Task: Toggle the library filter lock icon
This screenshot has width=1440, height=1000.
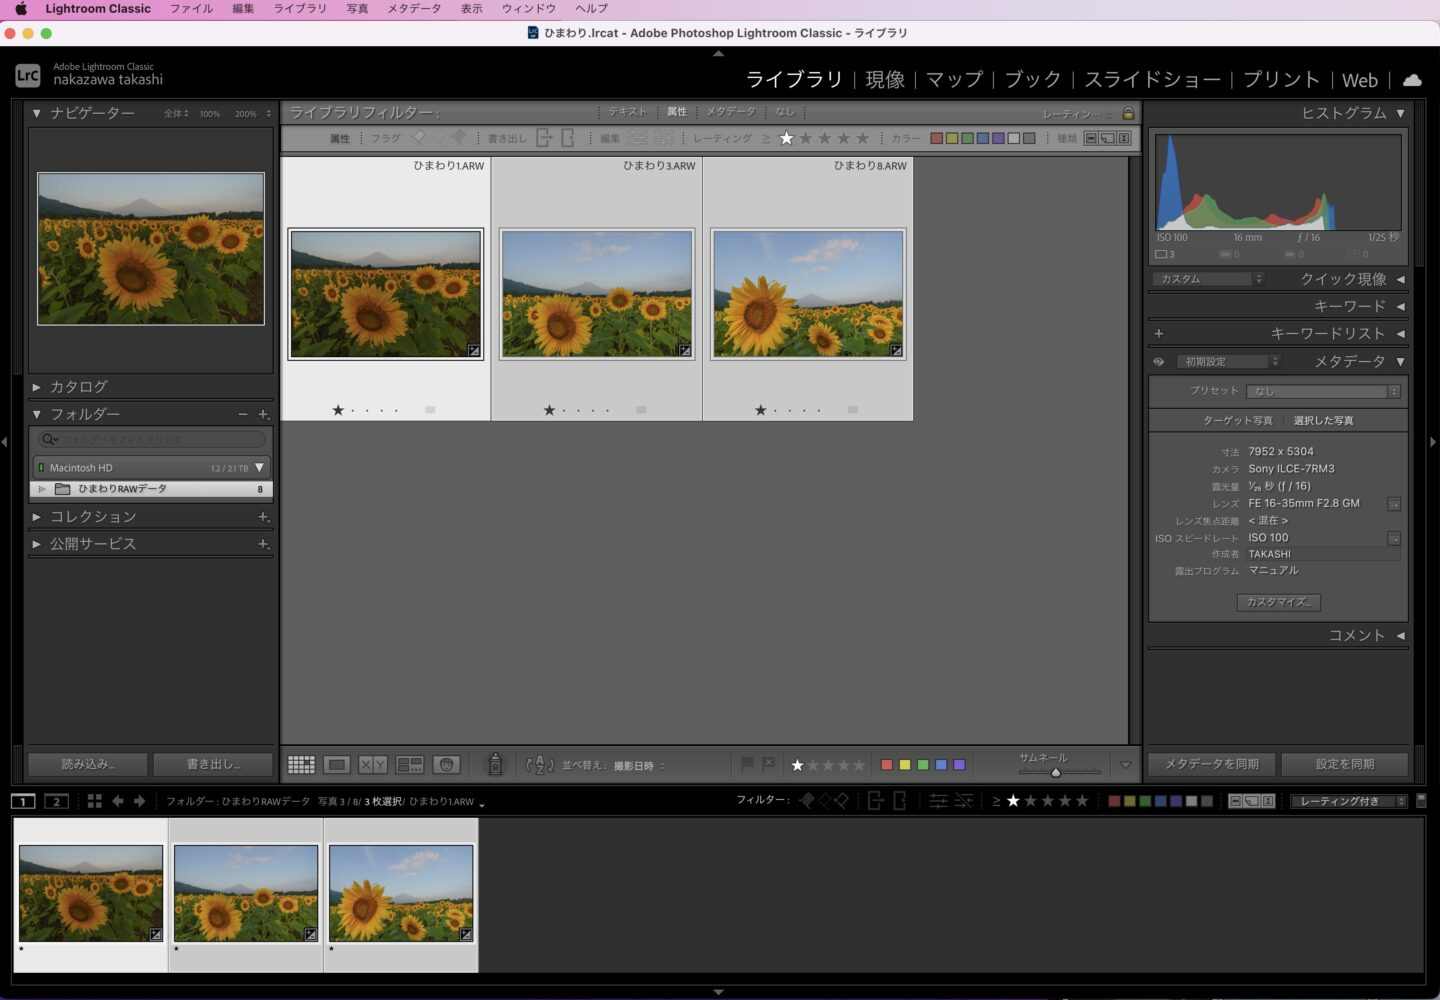Action: coord(1128,113)
